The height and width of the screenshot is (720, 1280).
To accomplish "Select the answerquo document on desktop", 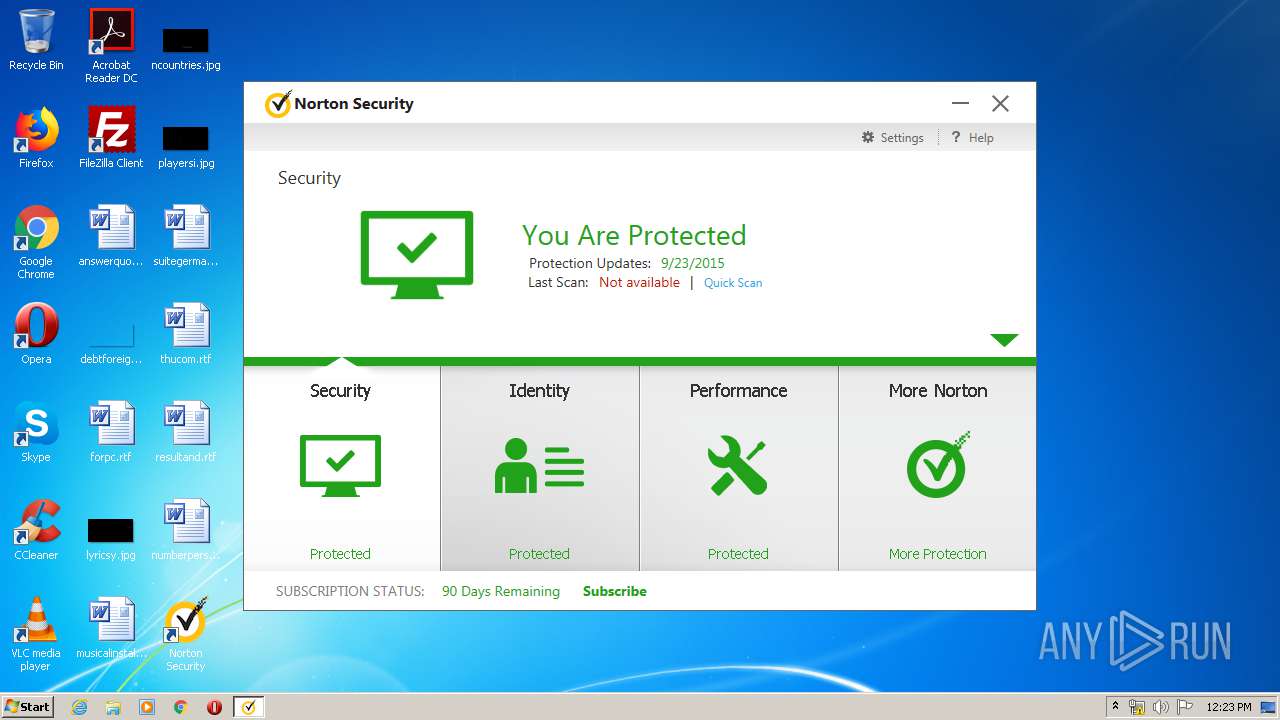I will click(111, 237).
